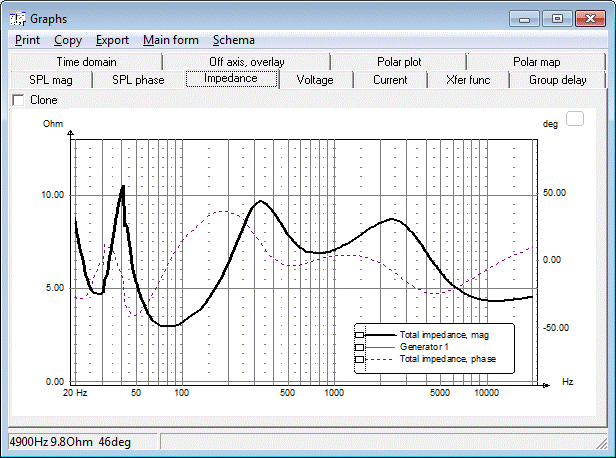Click the 'Generator 1' legend text
Screen dimensions: 616x458
[424, 347]
